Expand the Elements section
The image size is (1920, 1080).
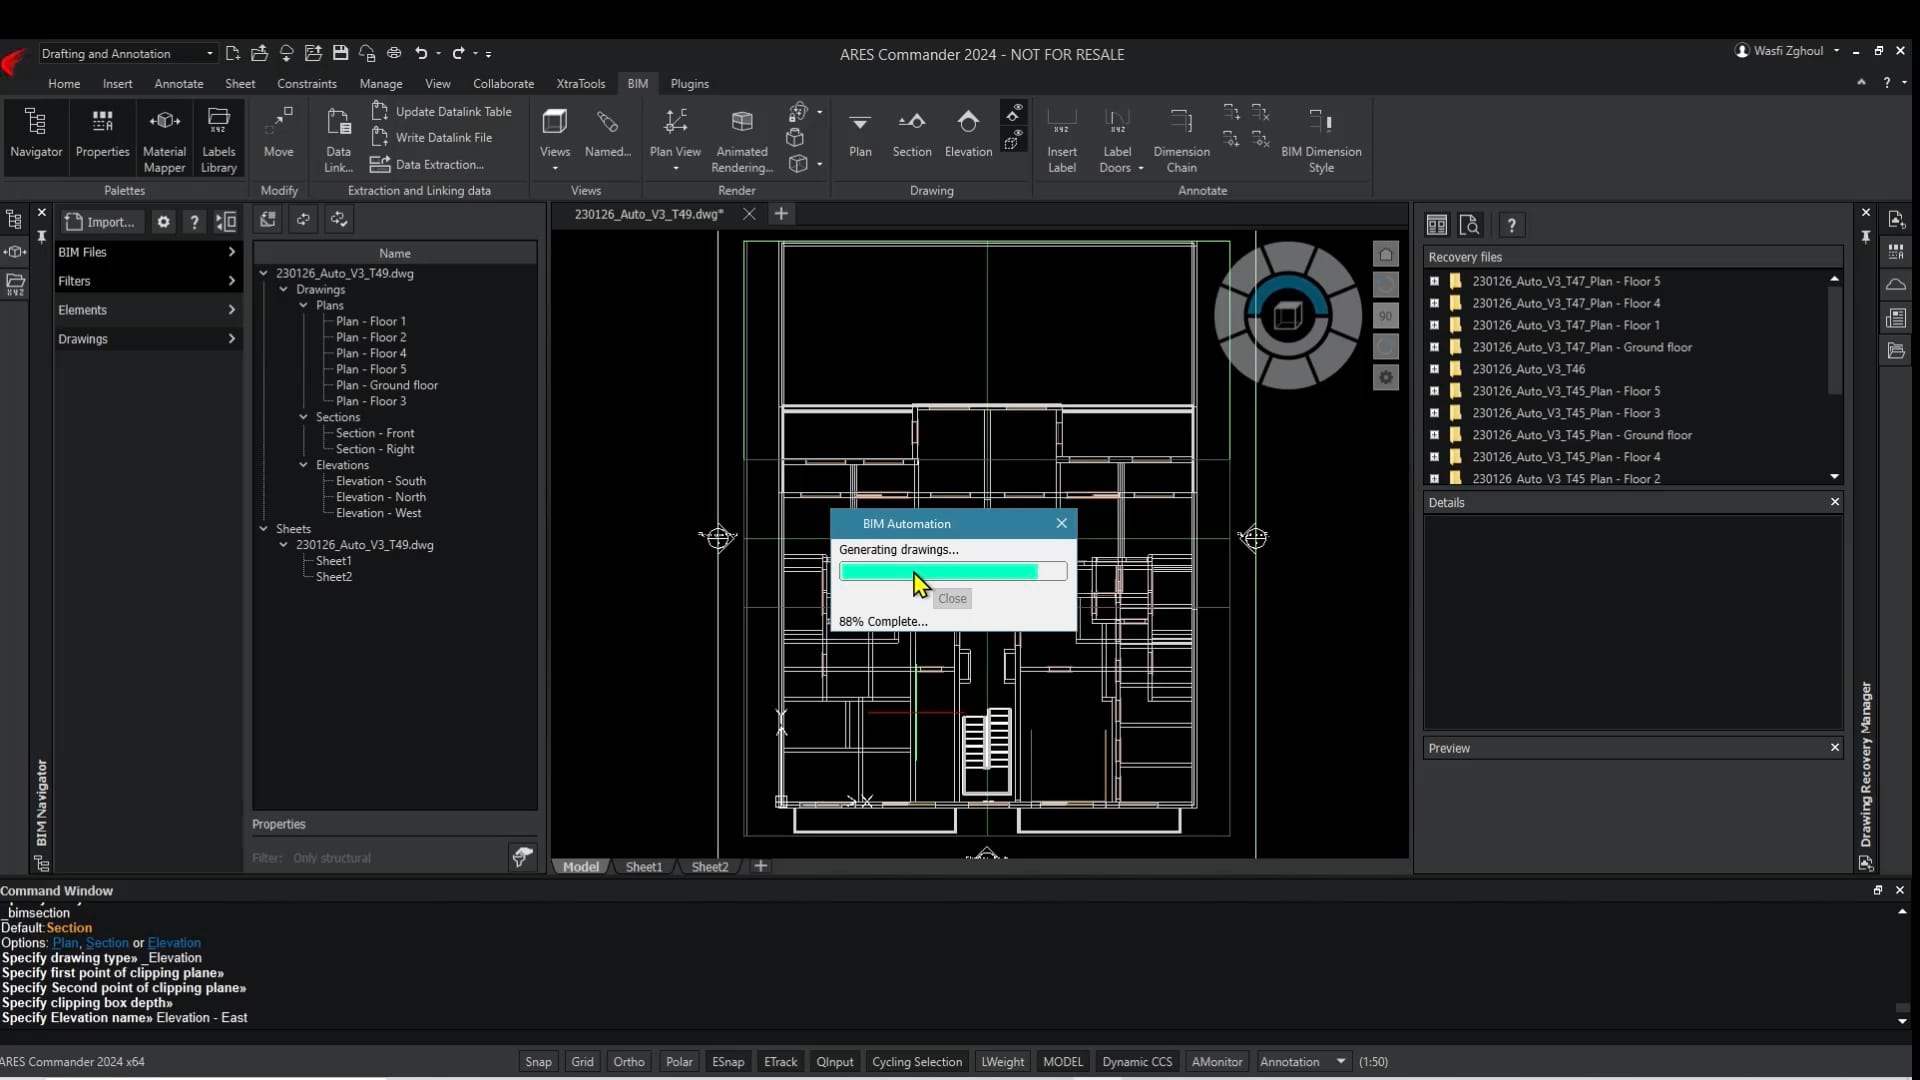pos(147,310)
